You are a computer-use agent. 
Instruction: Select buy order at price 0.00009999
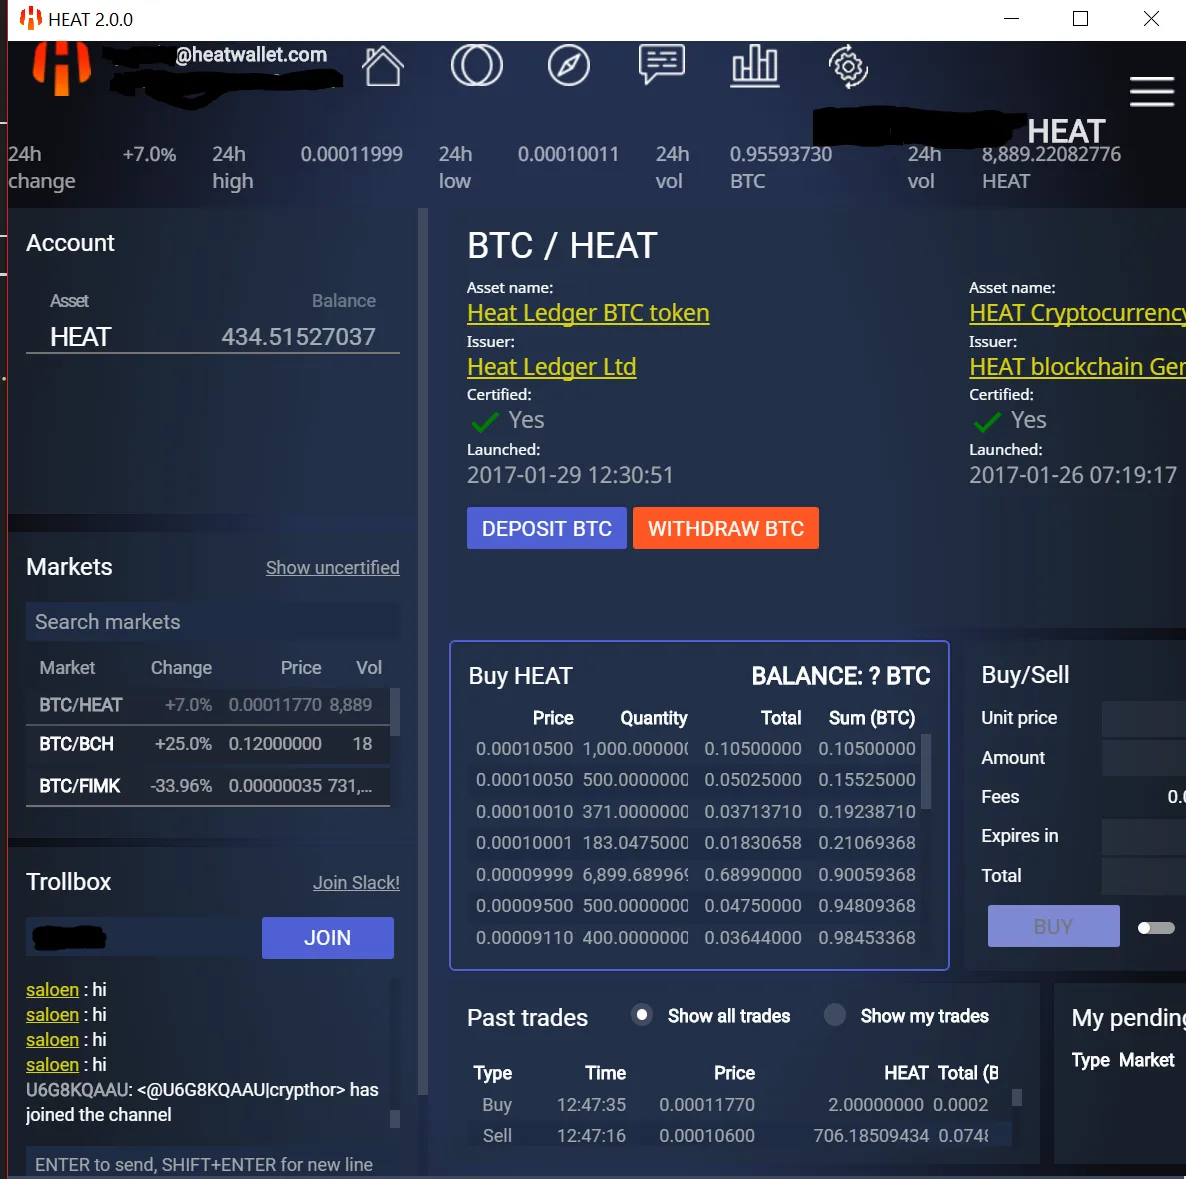coord(695,874)
